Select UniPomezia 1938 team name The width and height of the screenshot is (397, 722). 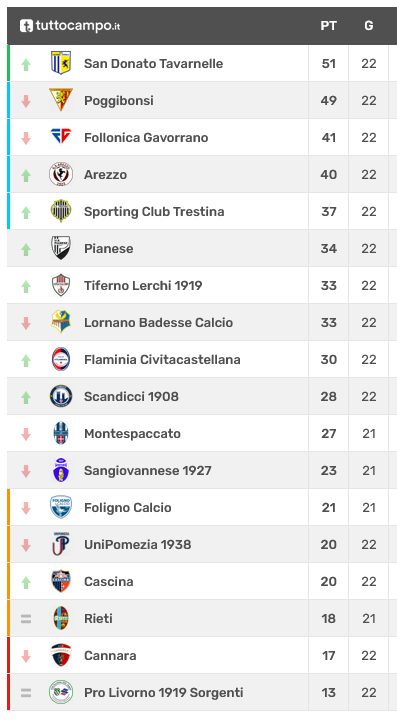click(x=137, y=544)
